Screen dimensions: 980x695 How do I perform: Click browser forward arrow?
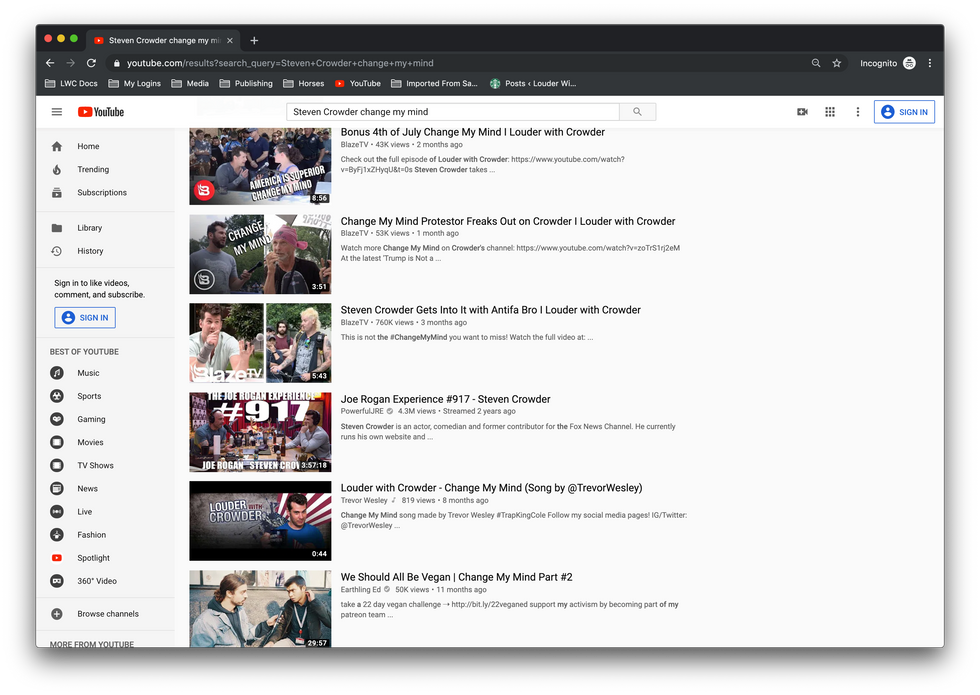coord(71,63)
